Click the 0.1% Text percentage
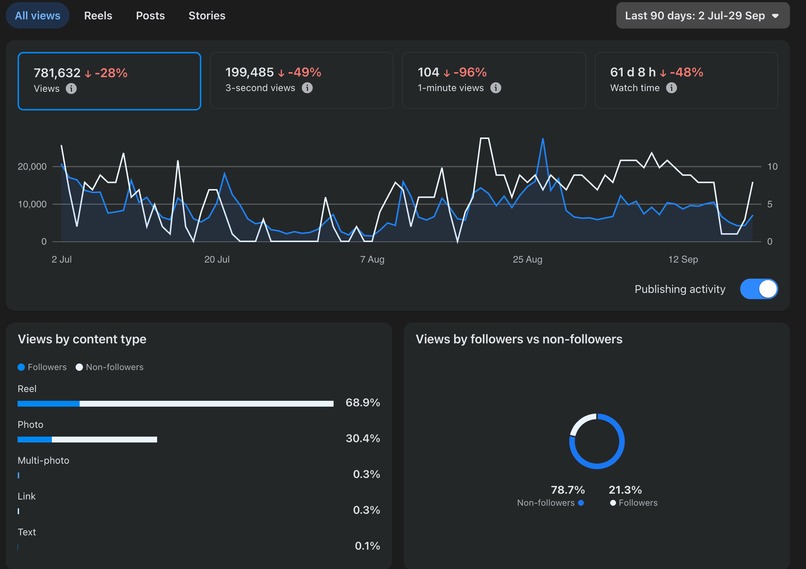The height and width of the screenshot is (569, 806). [x=367, y=546]
